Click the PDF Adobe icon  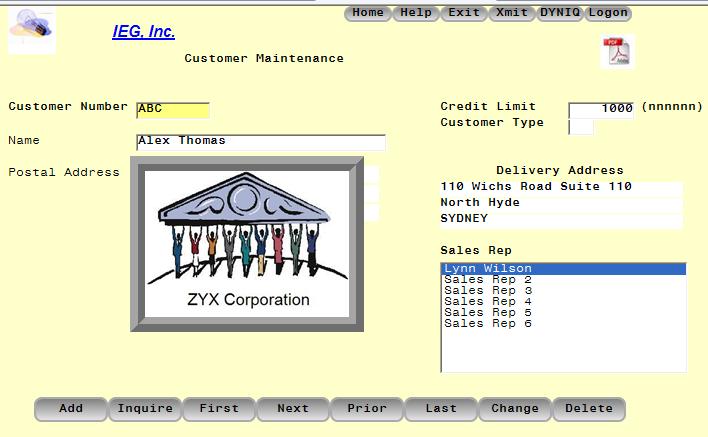(x=616, y=52)
